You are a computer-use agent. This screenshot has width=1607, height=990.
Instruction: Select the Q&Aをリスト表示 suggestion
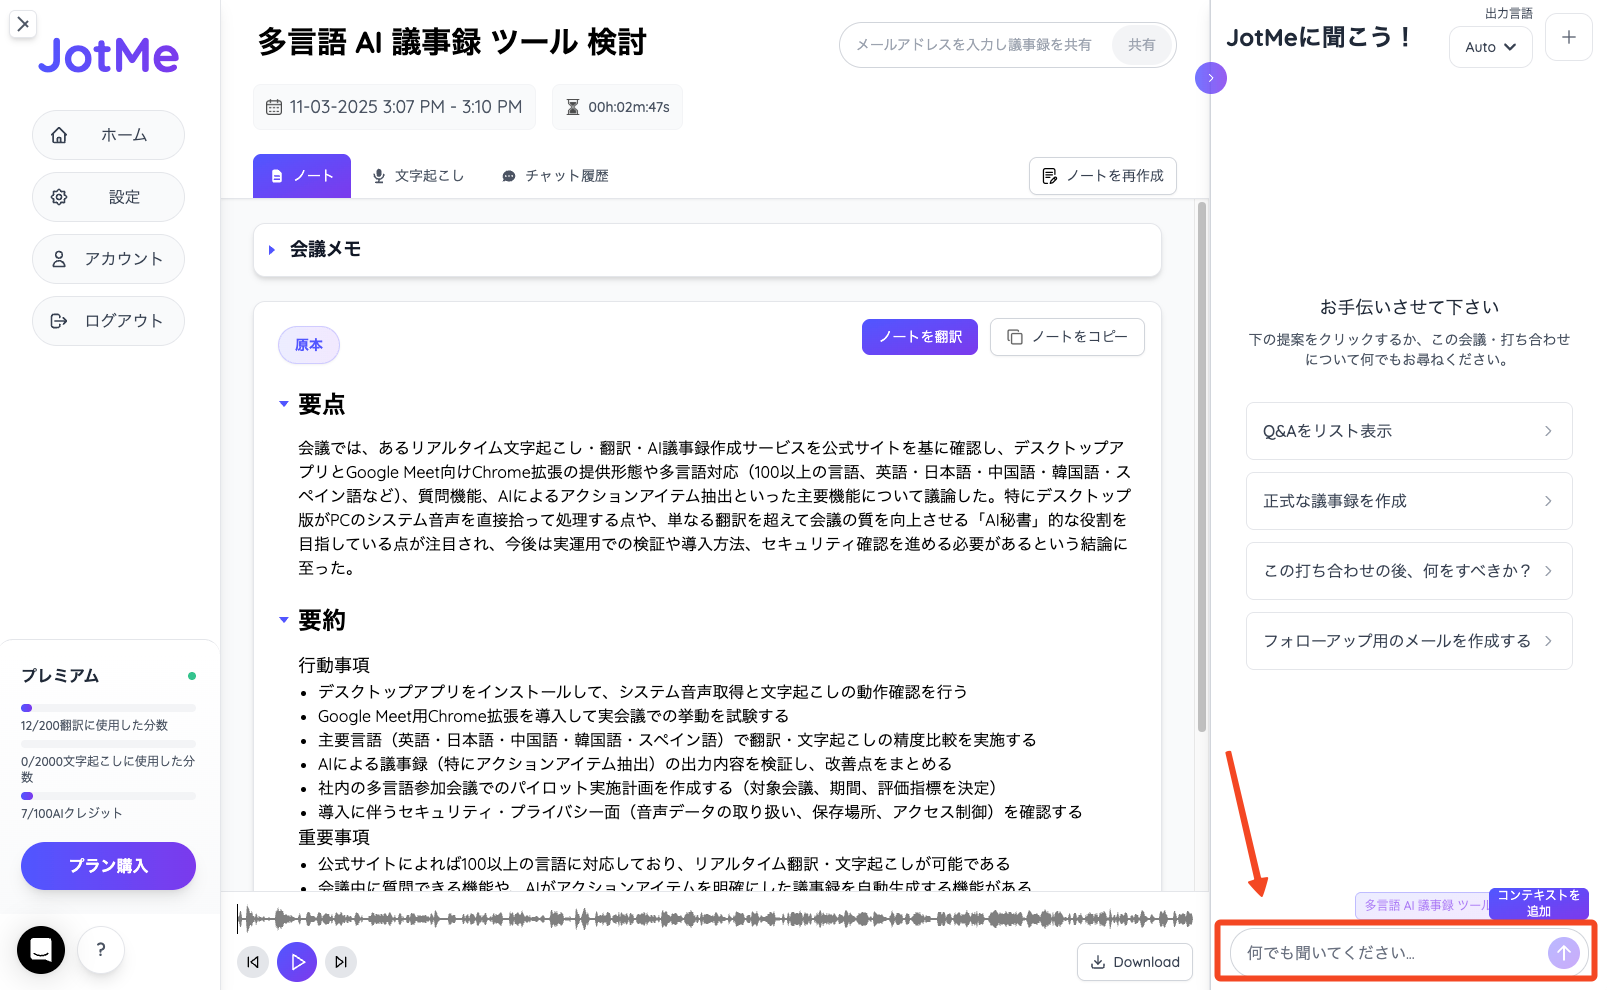coord(1409,431)
